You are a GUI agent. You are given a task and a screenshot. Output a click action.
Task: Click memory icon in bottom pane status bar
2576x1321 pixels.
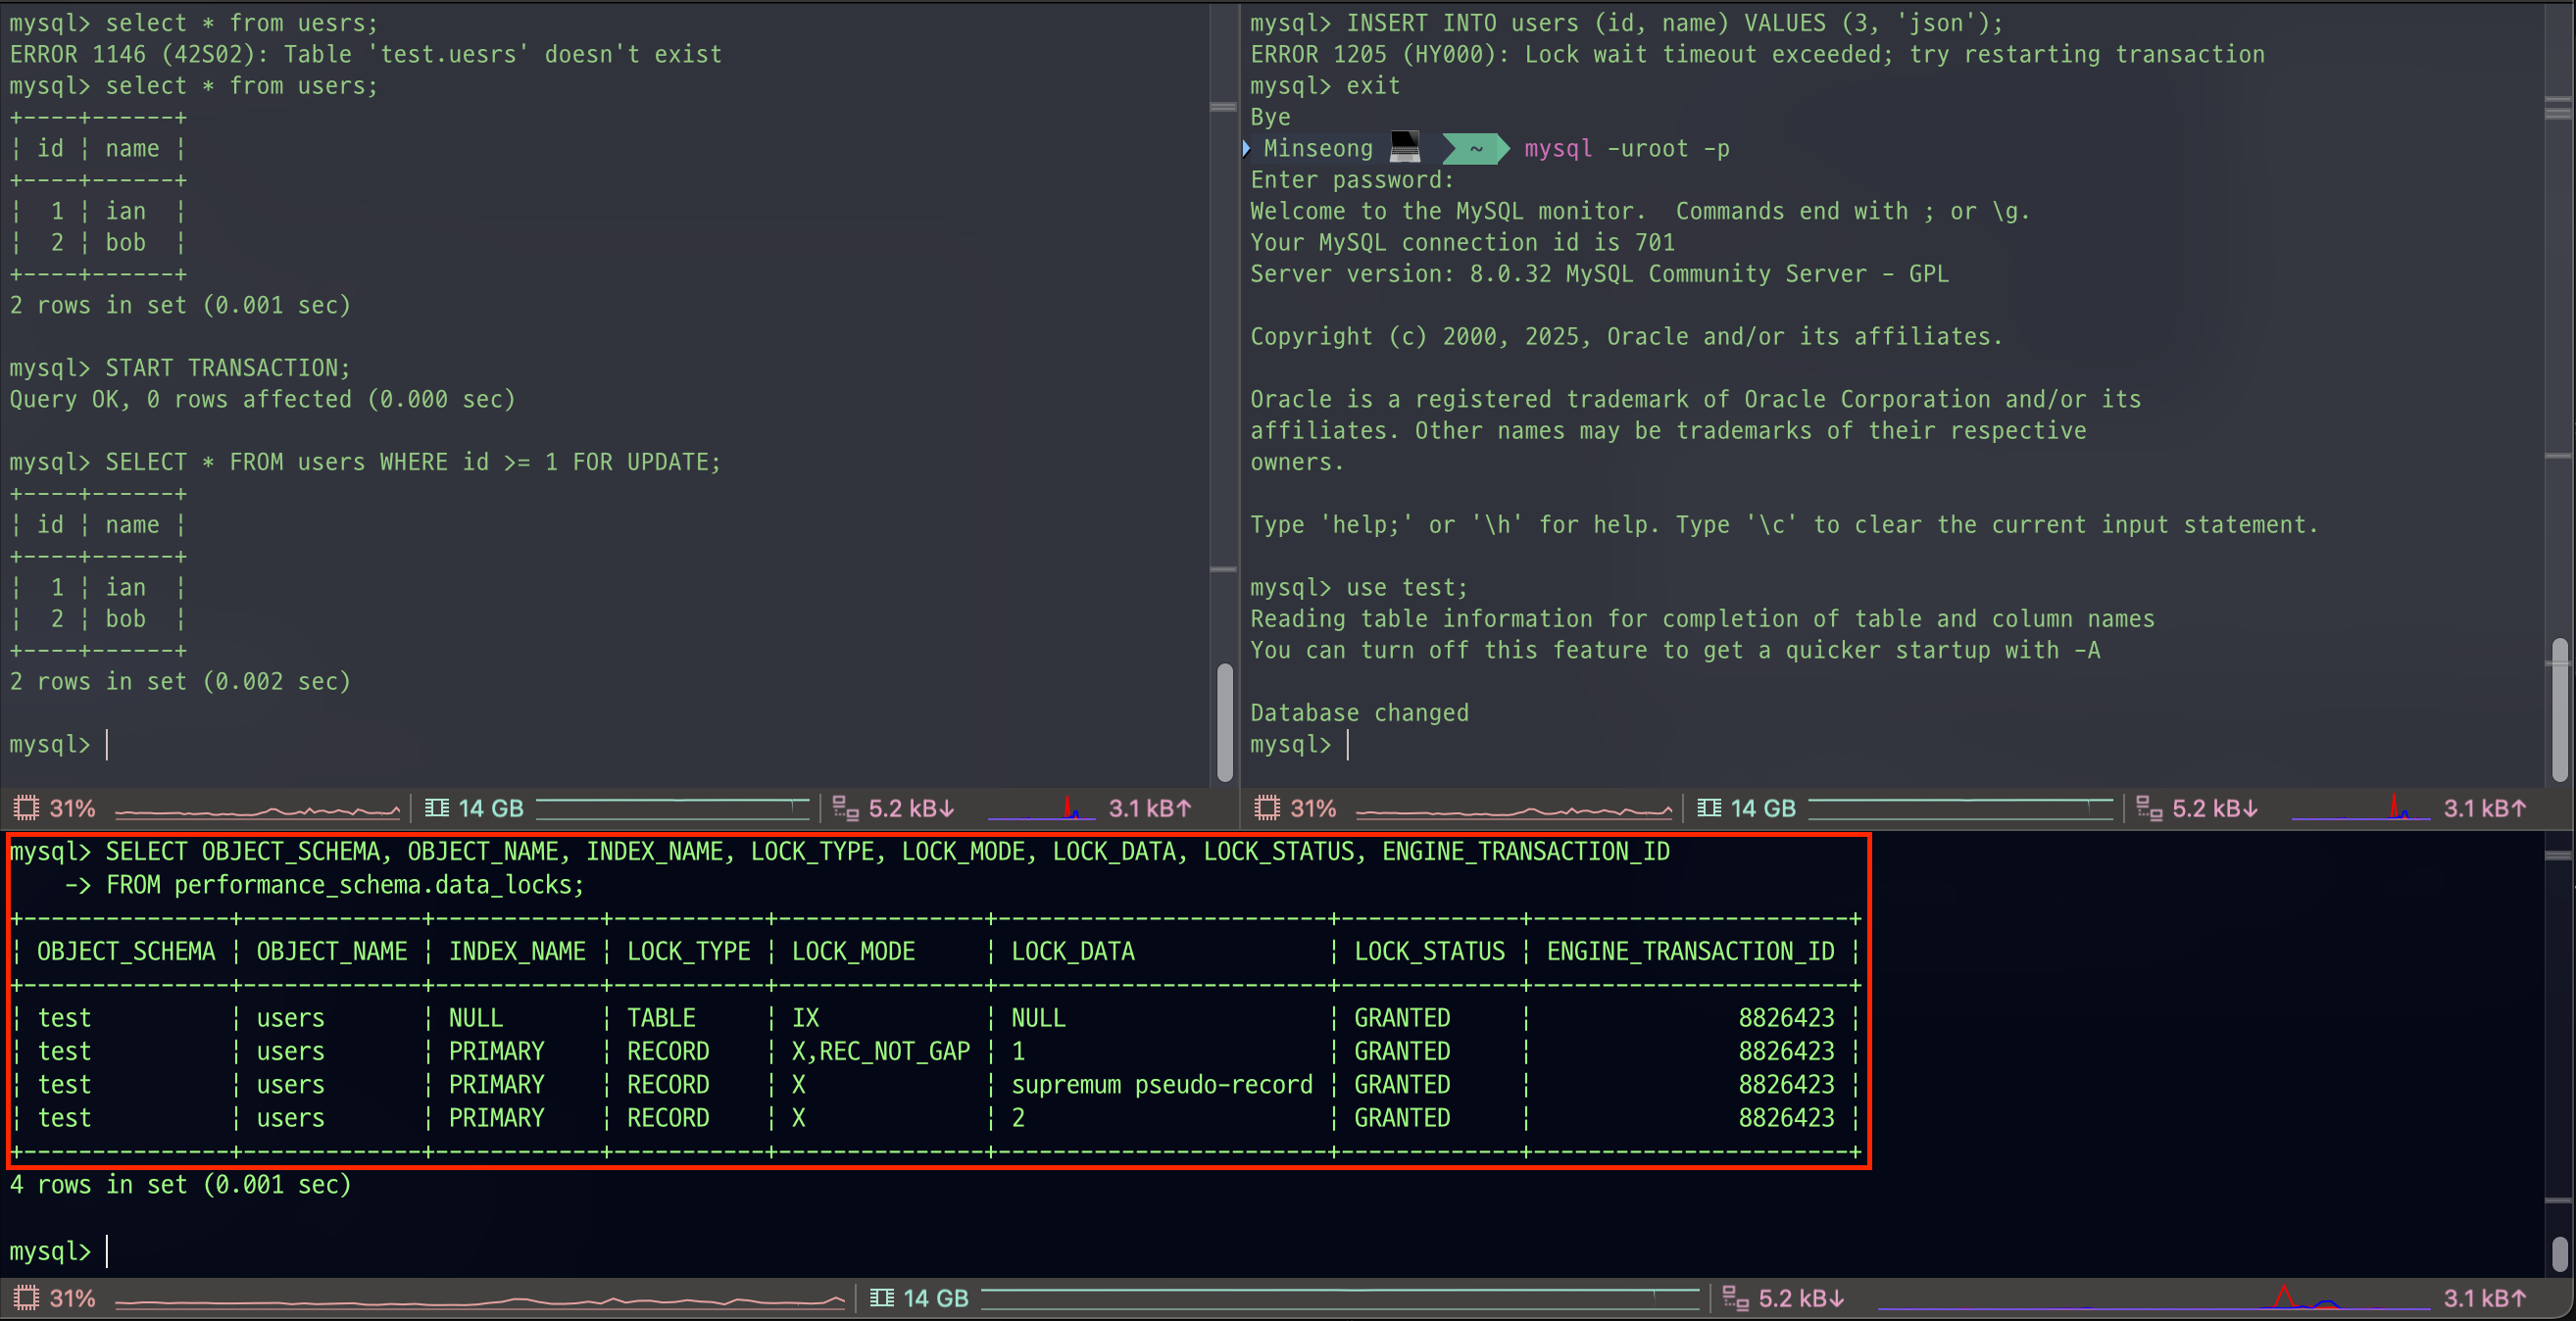882,1298
